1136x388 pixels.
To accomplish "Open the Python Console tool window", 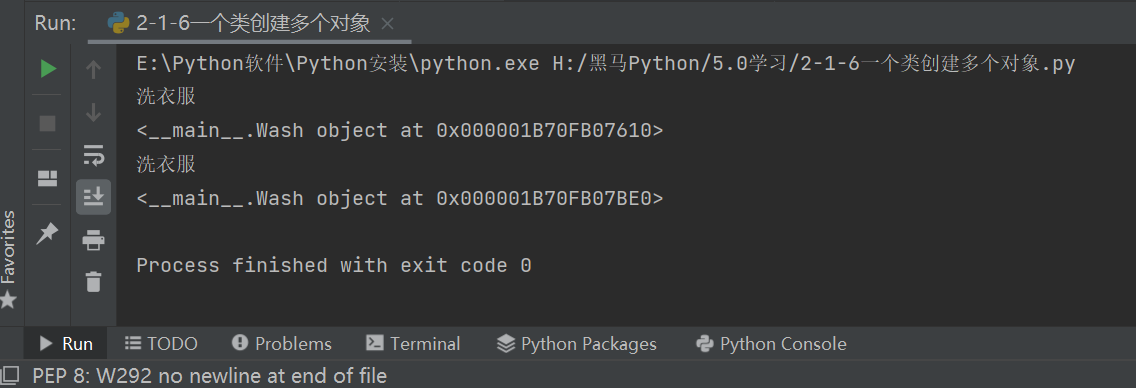I will (771, 344).
